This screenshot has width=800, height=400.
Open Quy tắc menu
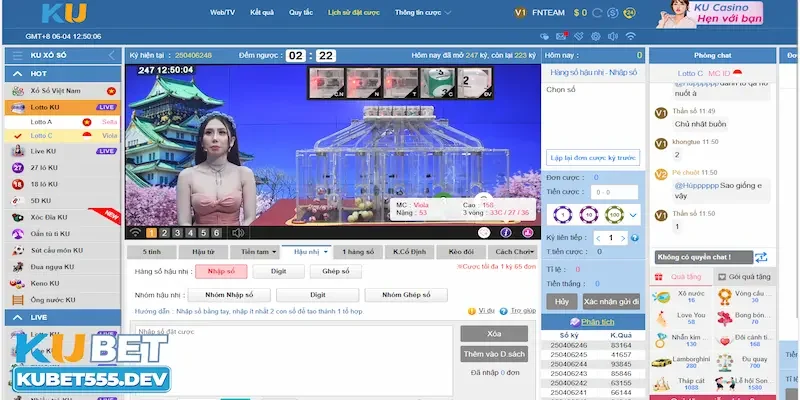[x=301, y=13]
